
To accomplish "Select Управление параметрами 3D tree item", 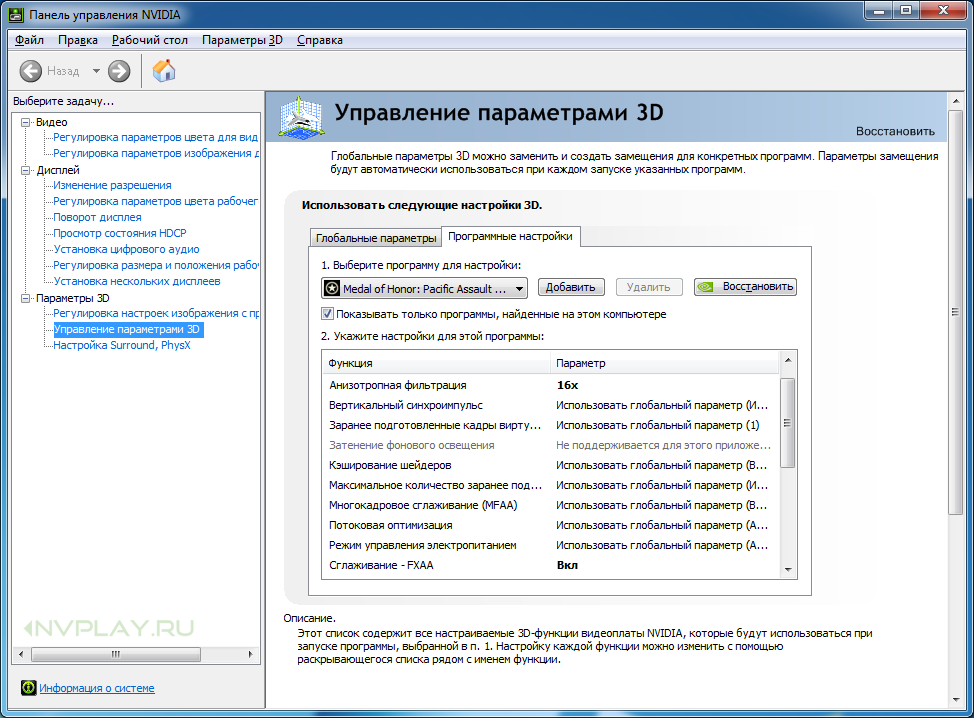I will [127, 329].
